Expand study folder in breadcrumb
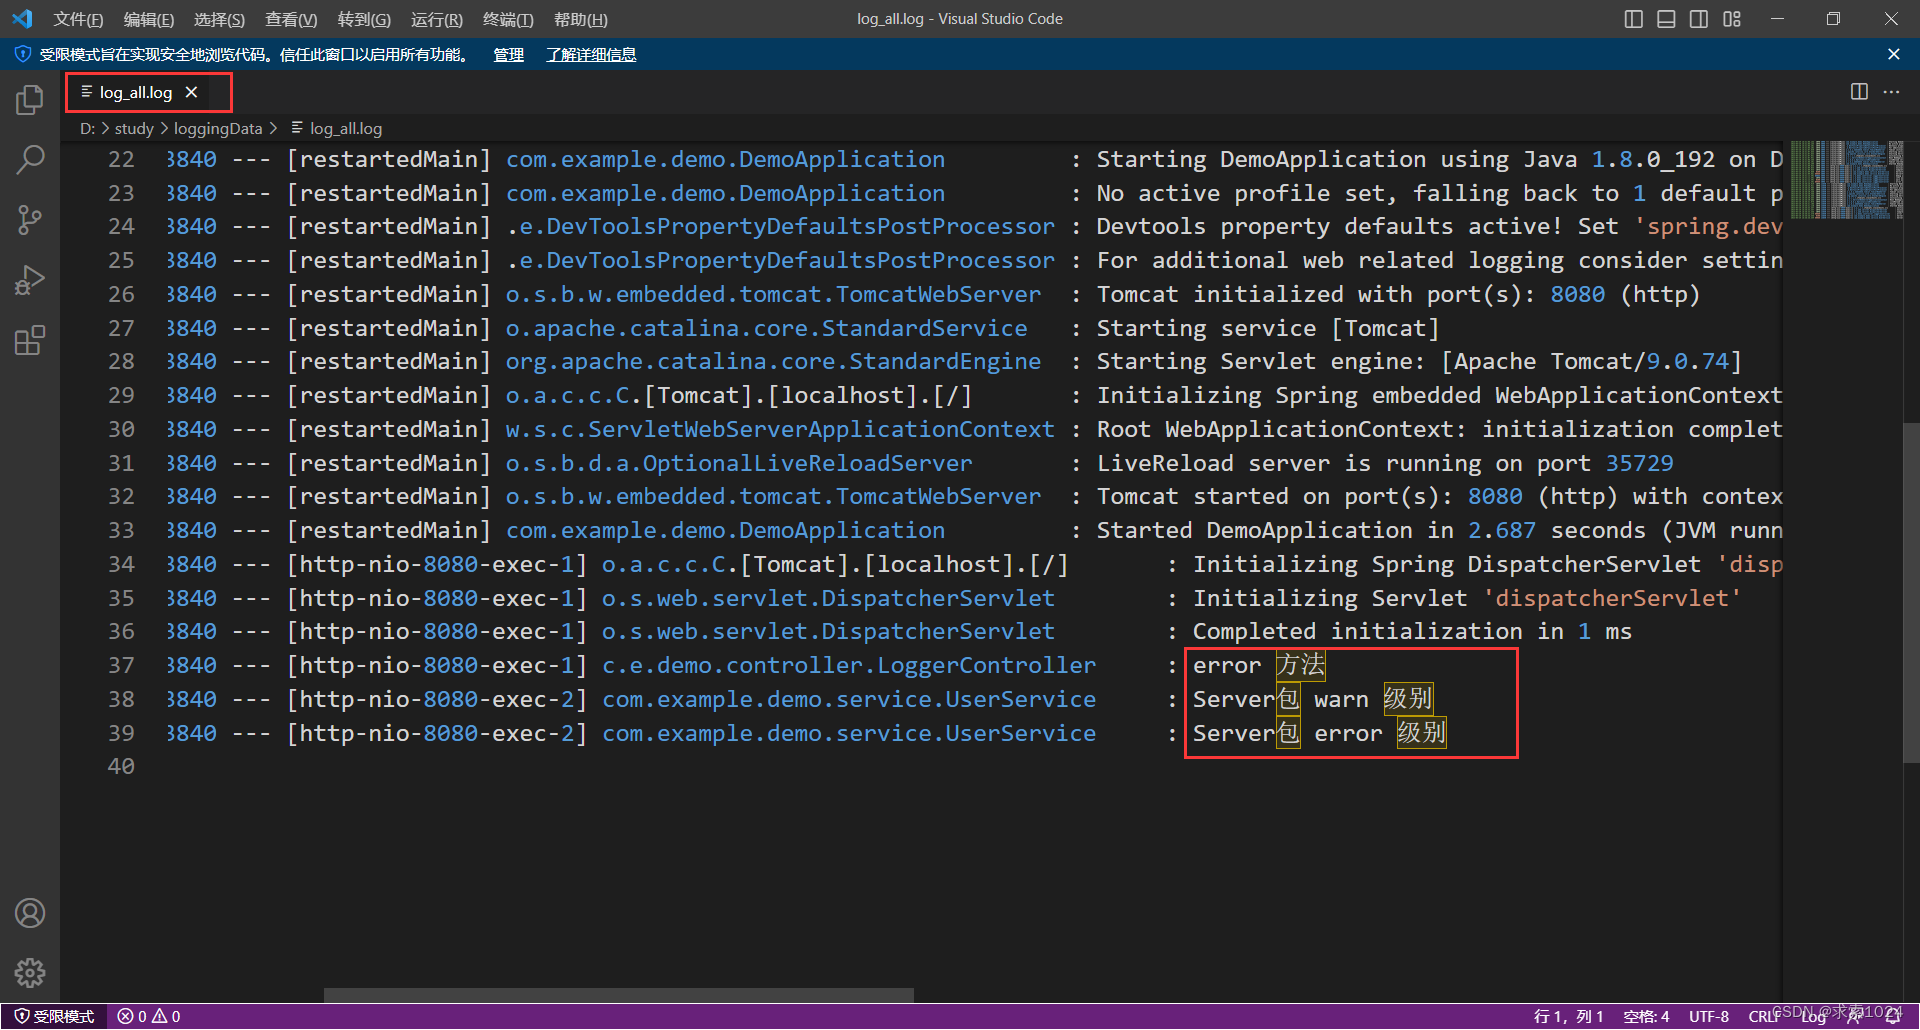The width and height of the screenshot is (1920, 1030). 134,128
